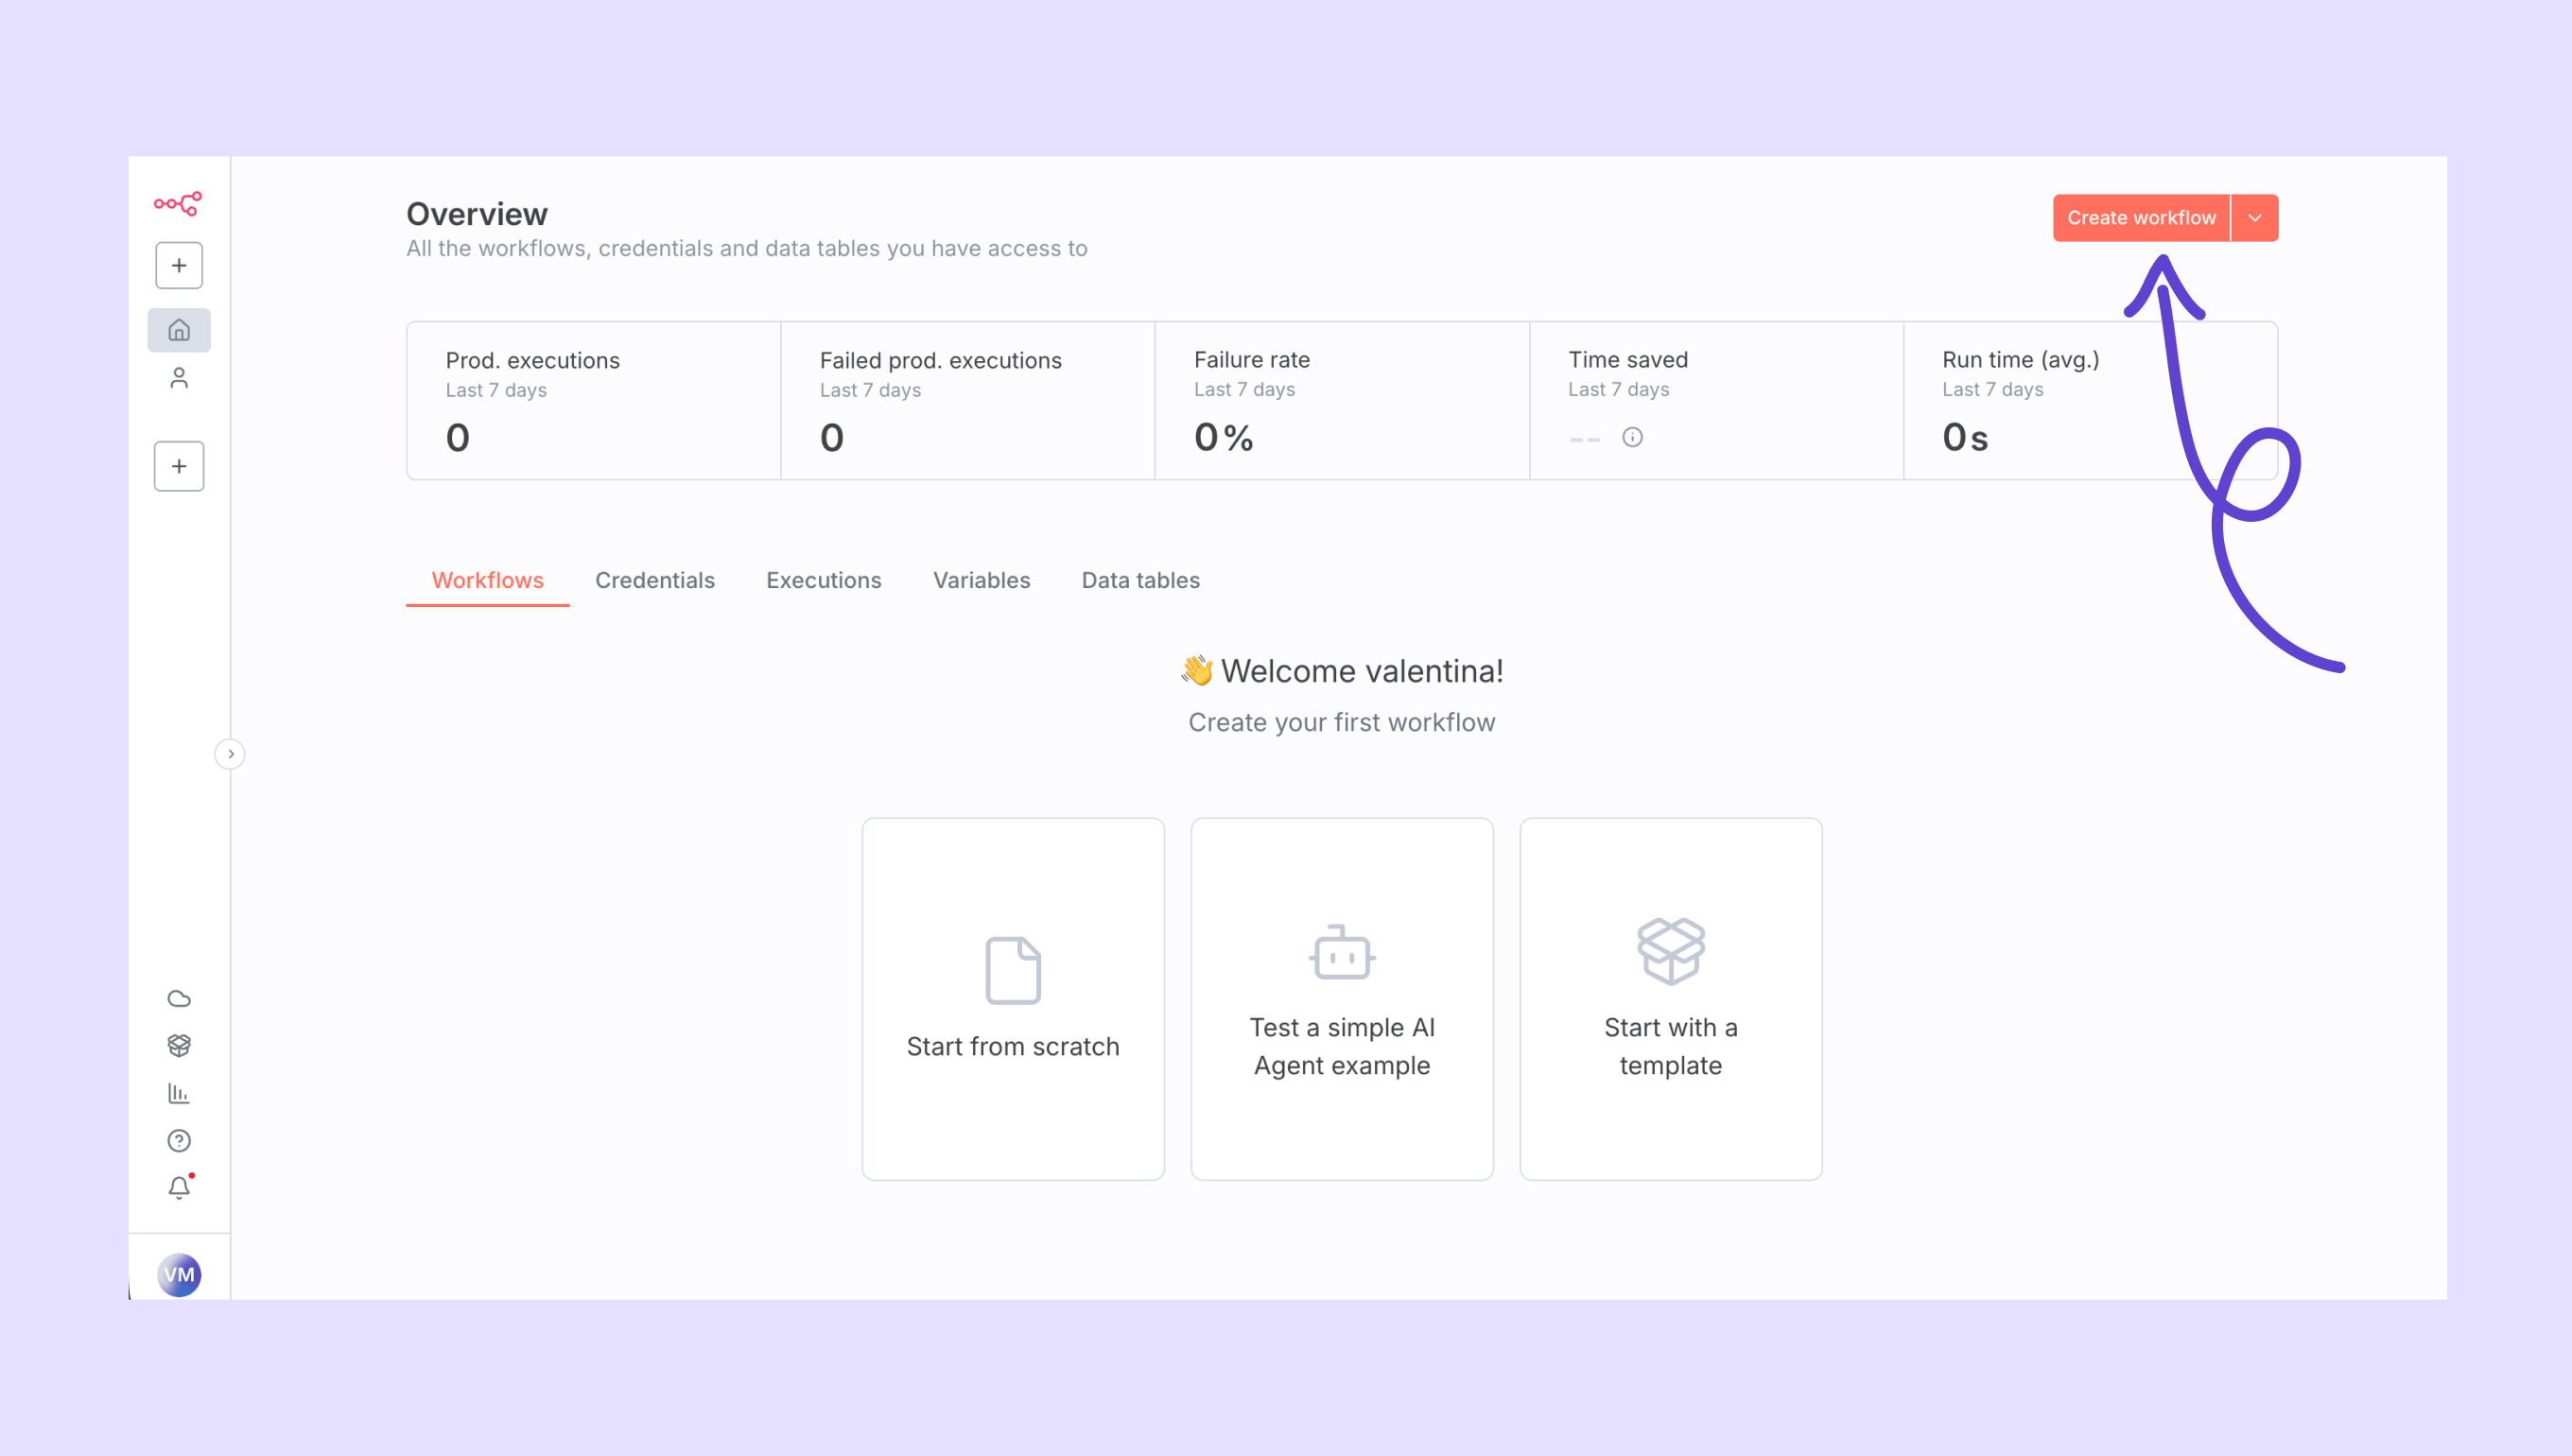2572x1456 pixels.
Task: Open the help question mark icon
Action: click(x=179, y=1140)
